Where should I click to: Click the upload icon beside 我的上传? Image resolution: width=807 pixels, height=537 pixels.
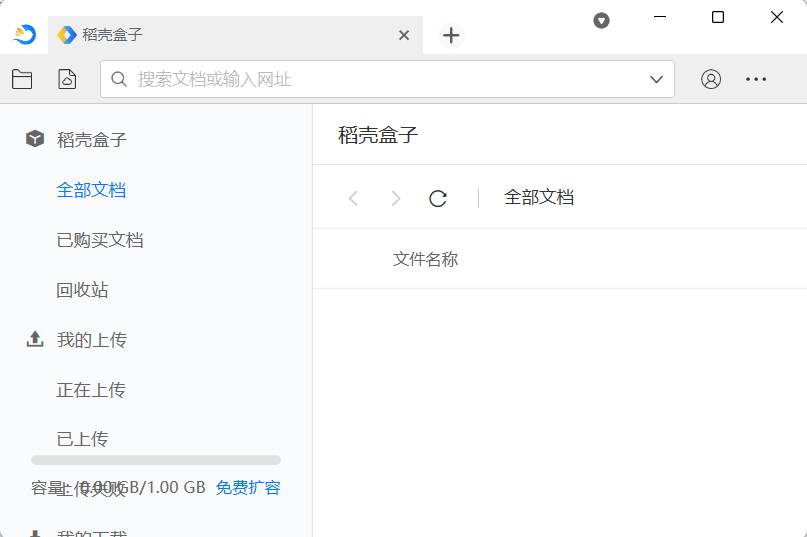[x=35, y=339]
